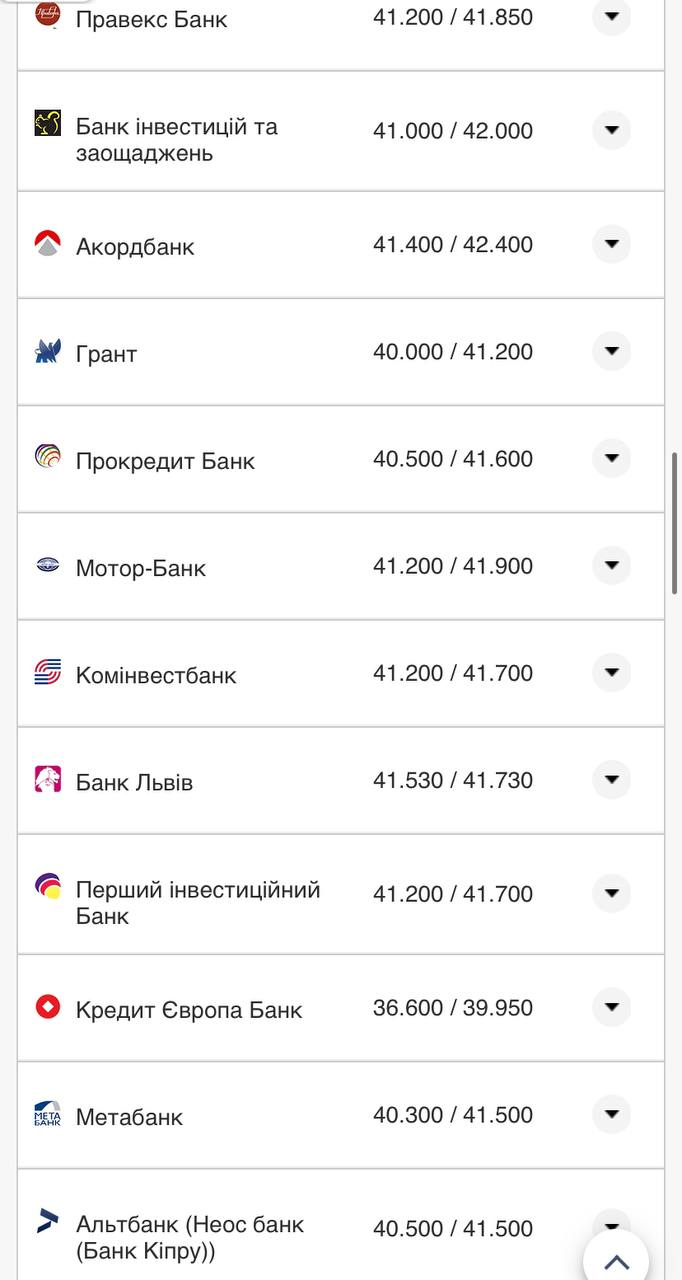682x1280 pixels.
Task: Select the Мотор-Банк rate 41.200 / 41.900
Action: pyautogui.click(x=452, y=566)
